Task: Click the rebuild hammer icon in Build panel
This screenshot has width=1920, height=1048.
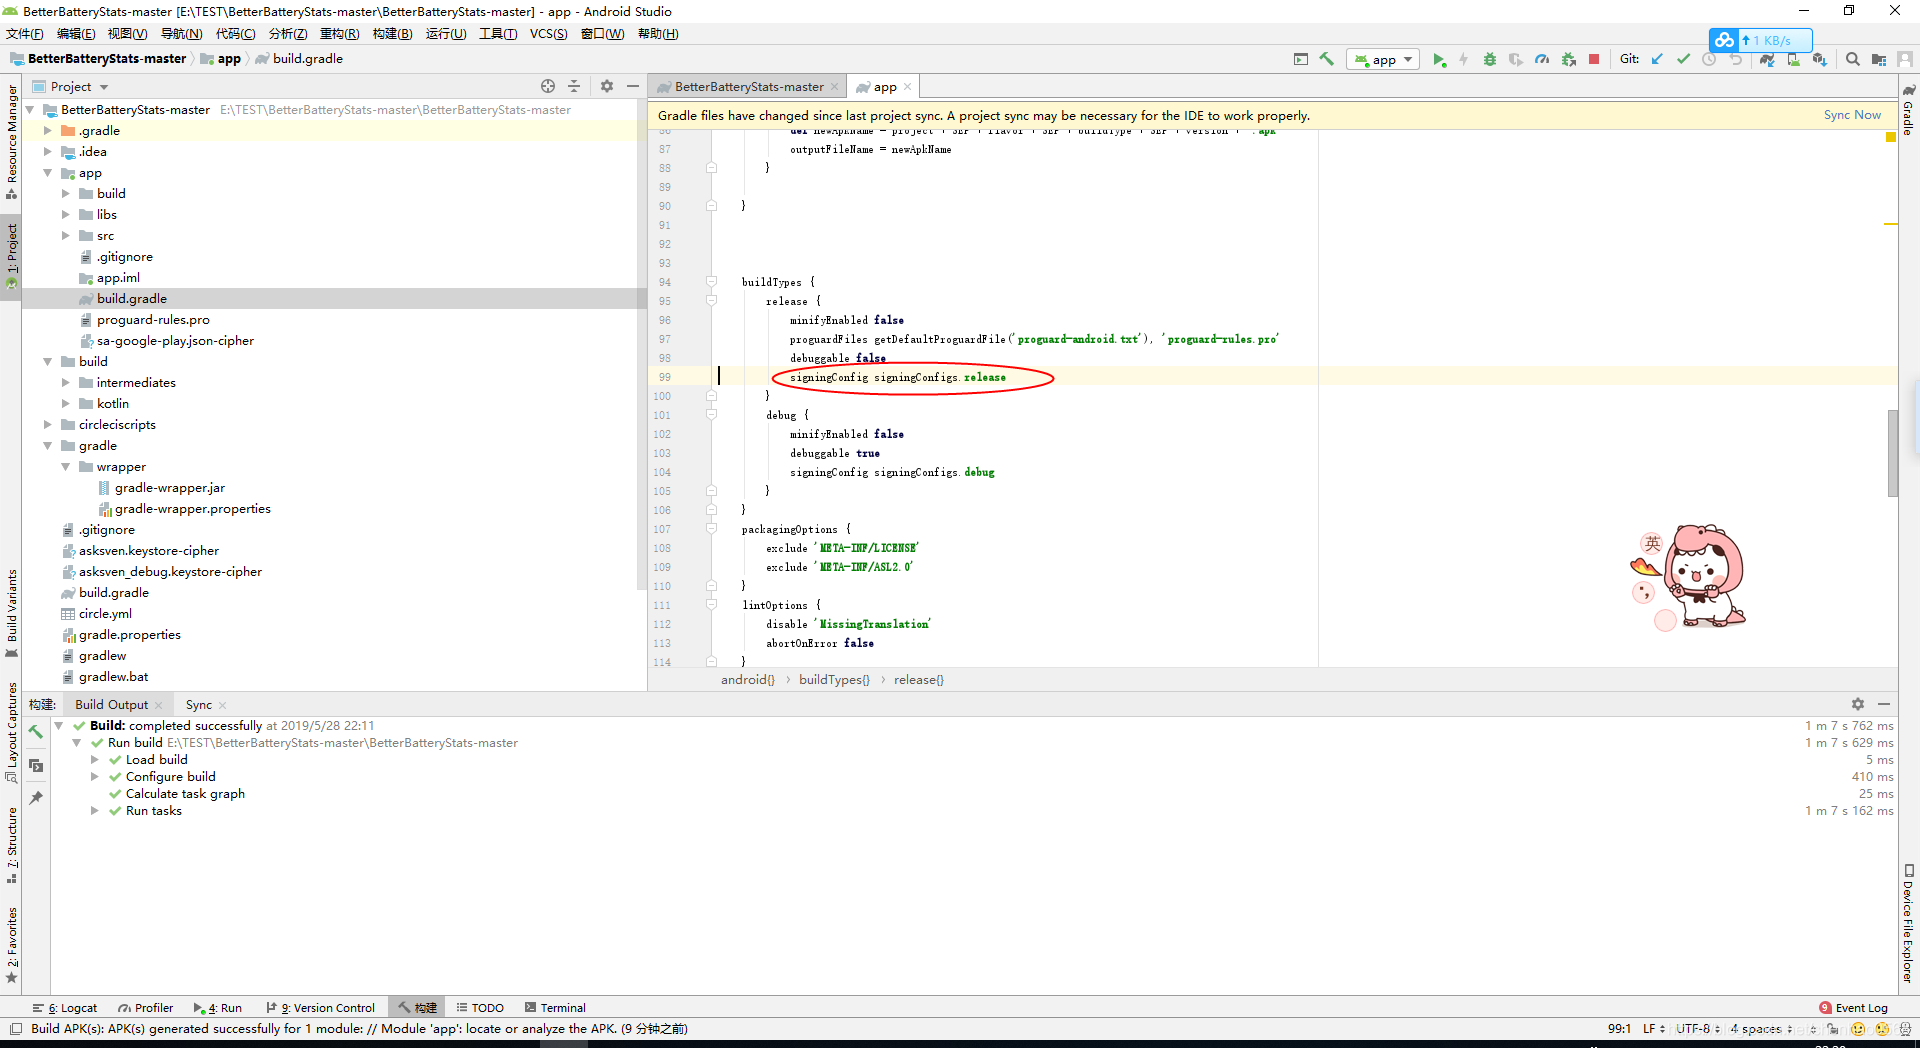Action: 36,732
